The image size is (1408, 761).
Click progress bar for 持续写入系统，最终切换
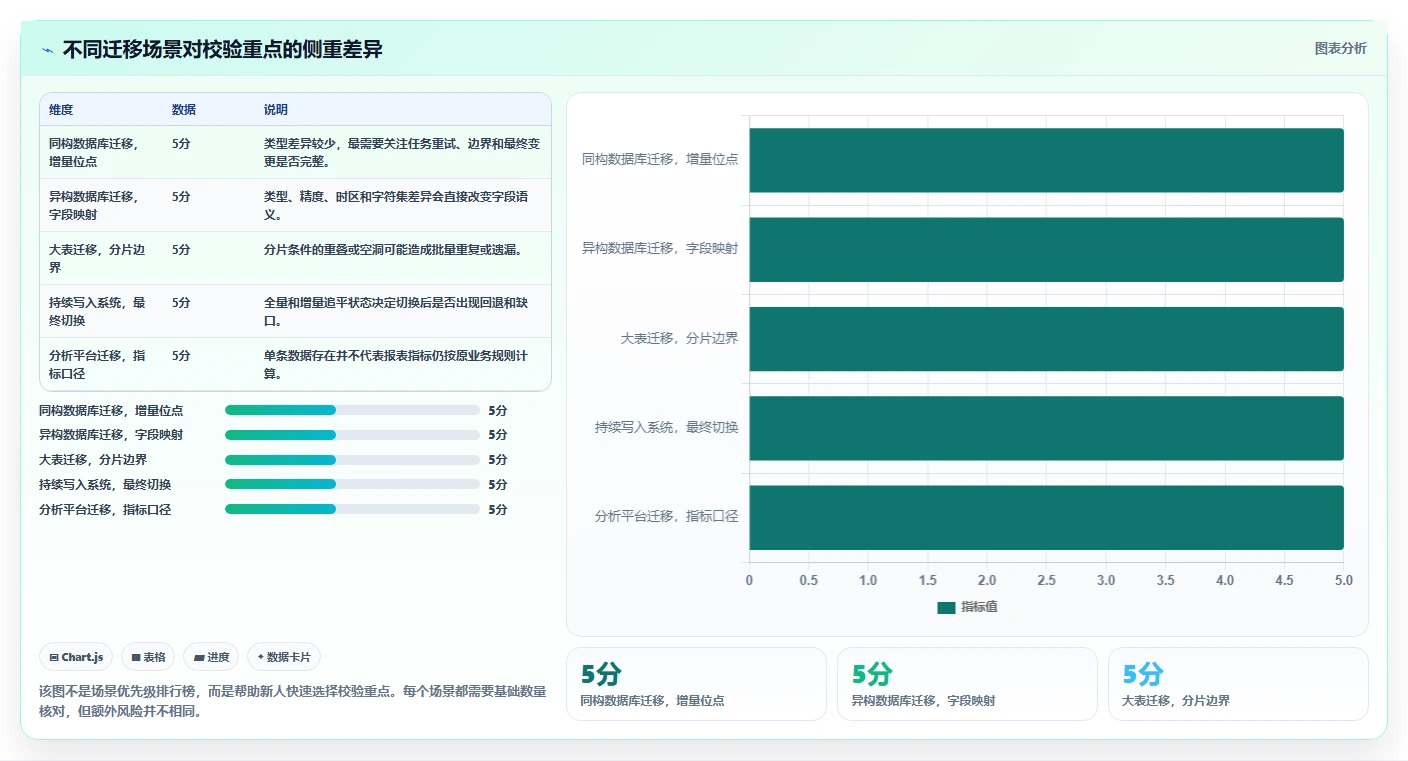click(352, 484)
